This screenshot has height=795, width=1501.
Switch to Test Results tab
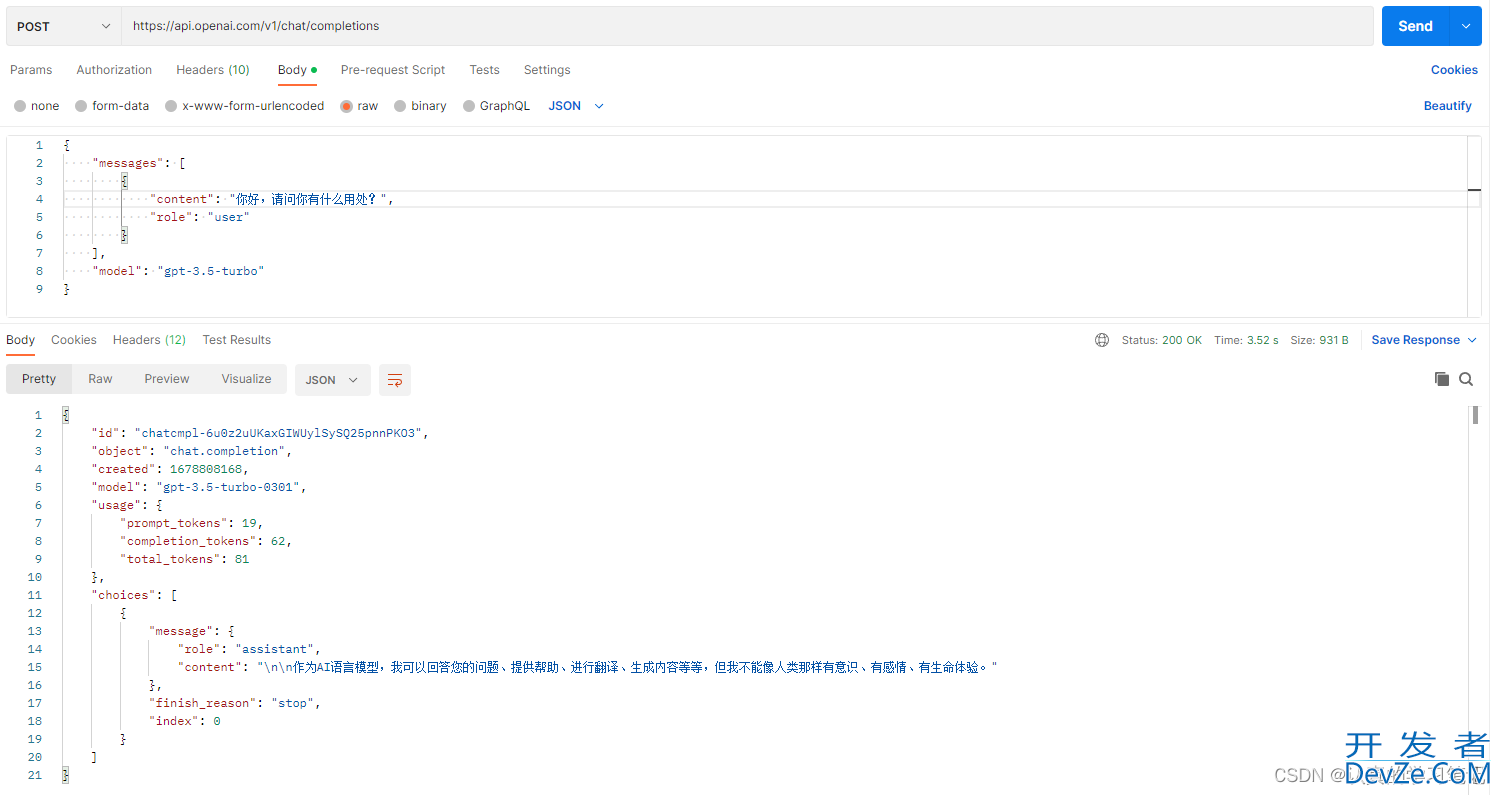[x=236, y=340]
